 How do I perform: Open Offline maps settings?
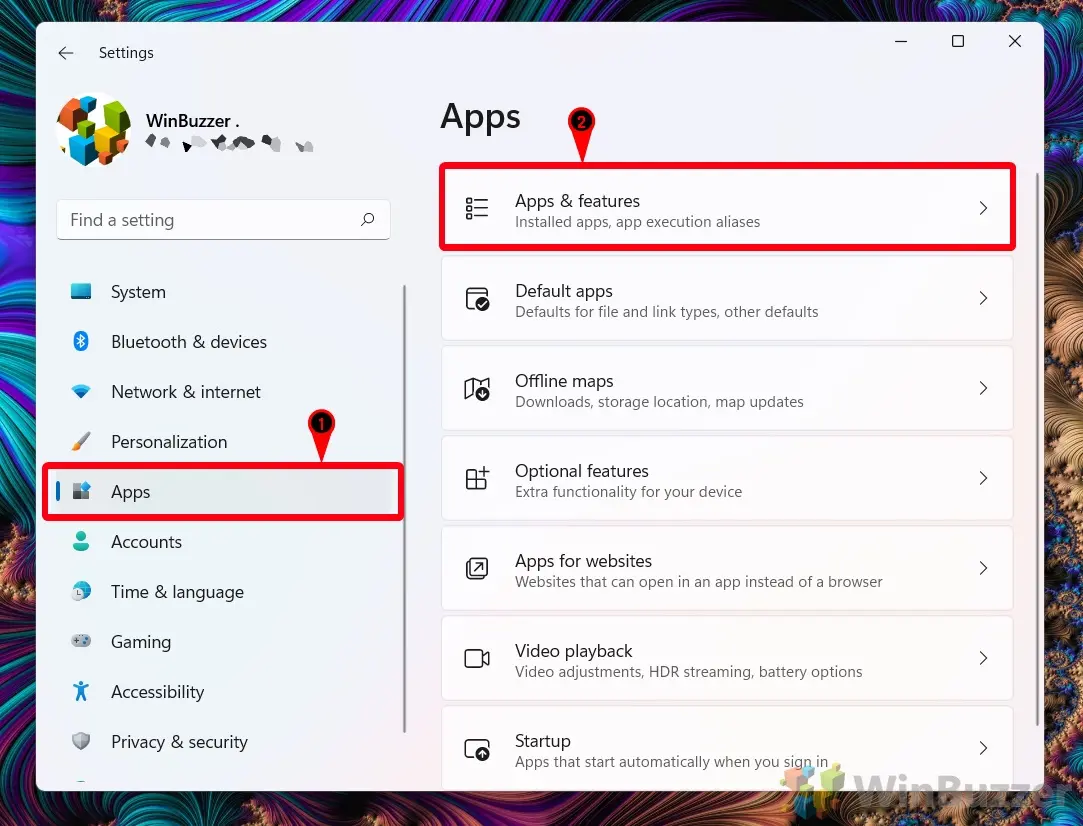727,388
